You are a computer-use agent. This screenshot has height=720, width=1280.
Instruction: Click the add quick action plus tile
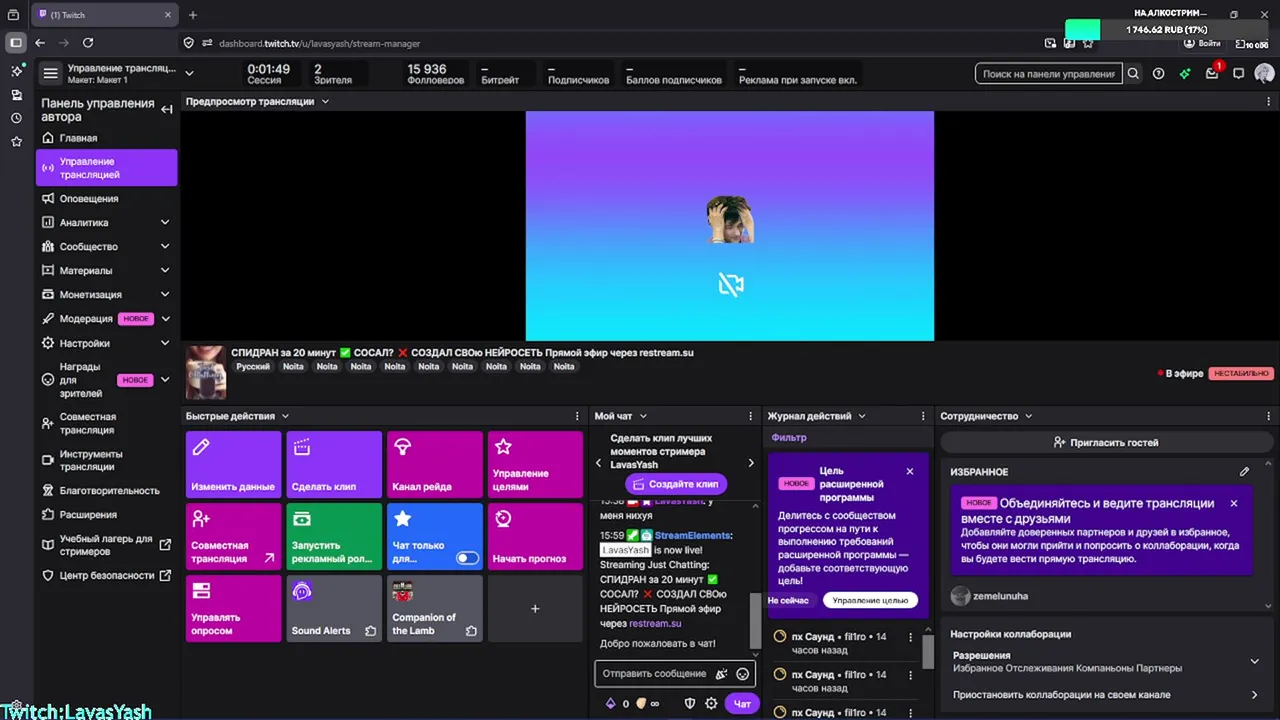coord(535,608)
